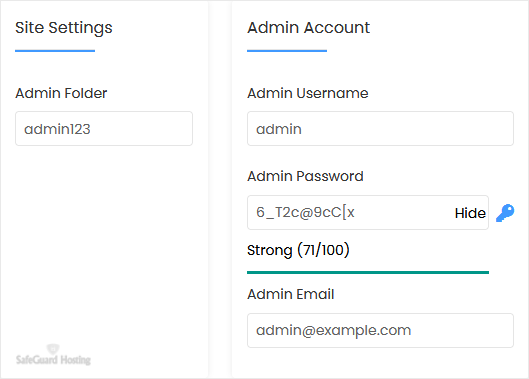Open the SafeGuard Hosting watermark text
The height and width of the screenshot is (379, 529).
click(x=53, y=360)
